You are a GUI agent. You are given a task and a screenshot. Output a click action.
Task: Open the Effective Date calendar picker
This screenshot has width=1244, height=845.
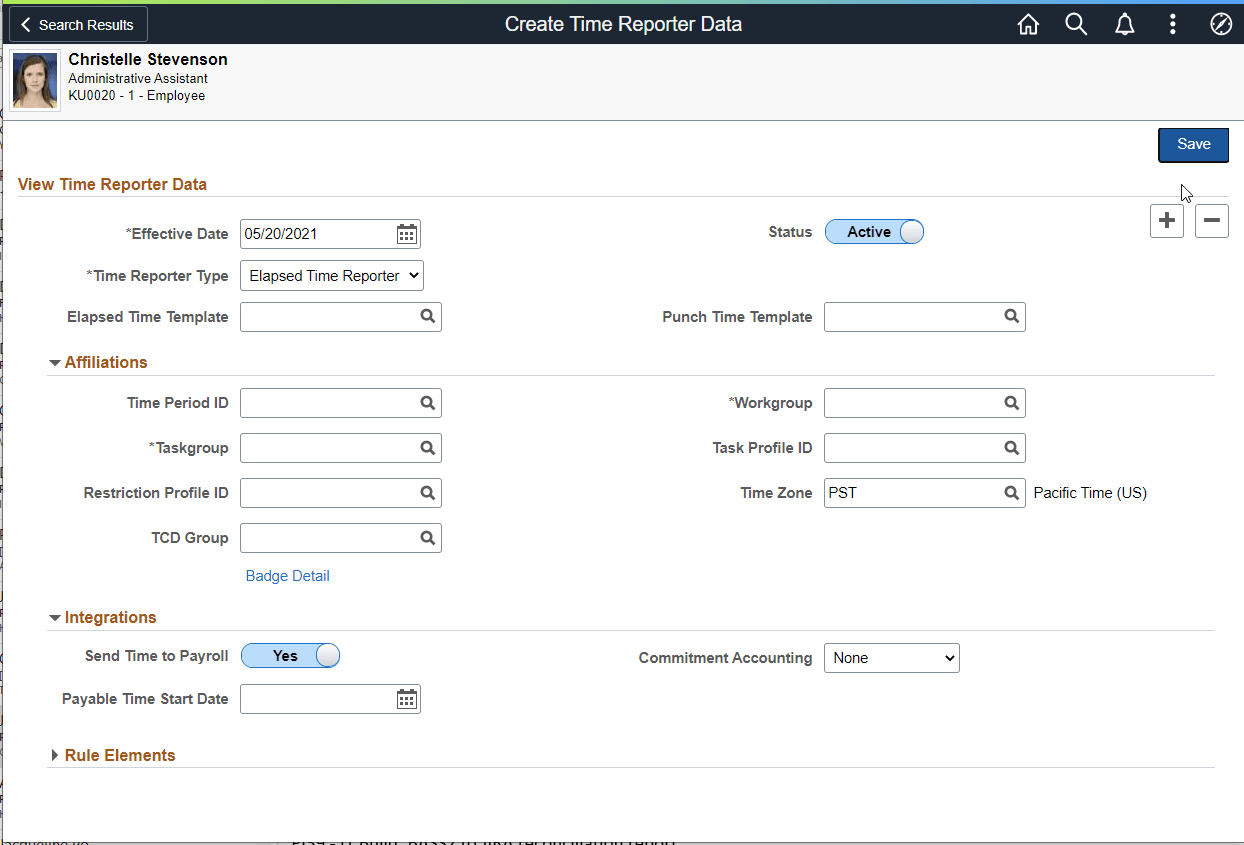pyautogui.click(x=406, y=233)
